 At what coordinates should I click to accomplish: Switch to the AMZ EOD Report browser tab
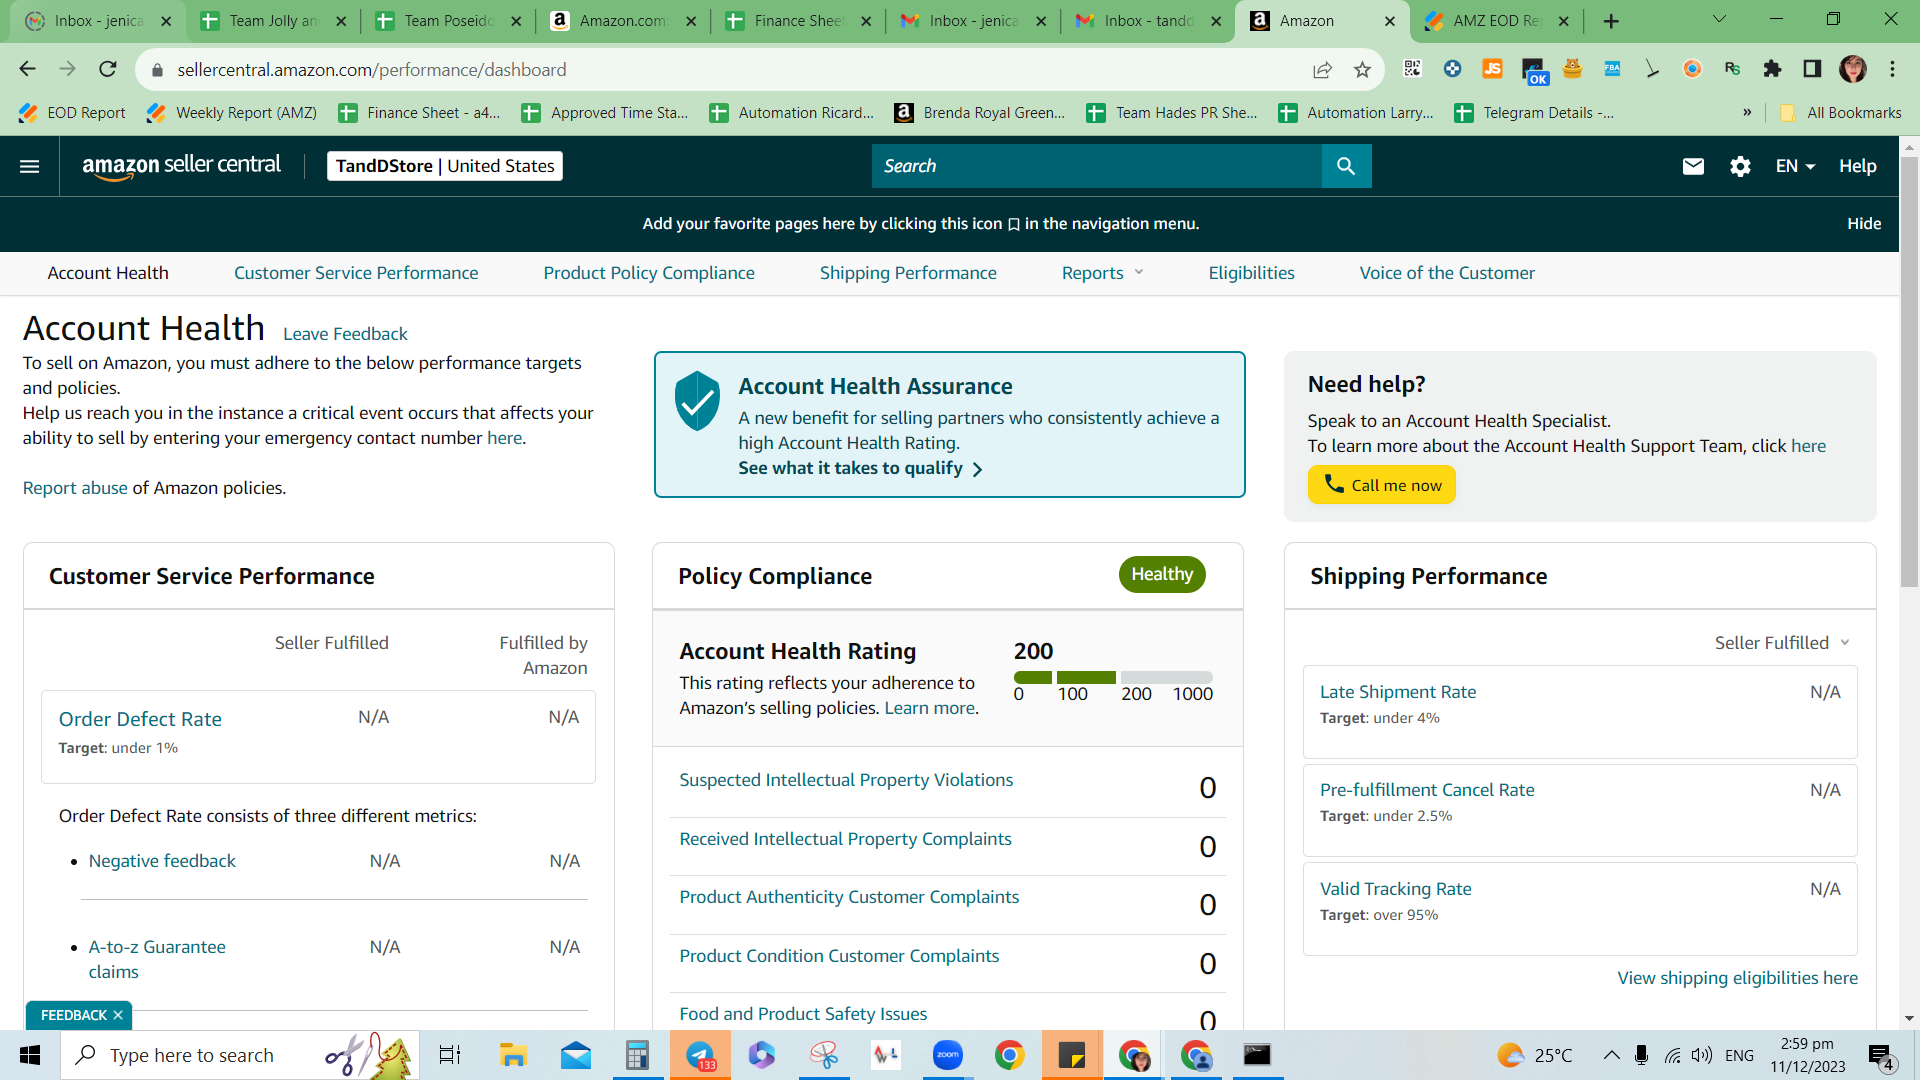pos(1497,21)
